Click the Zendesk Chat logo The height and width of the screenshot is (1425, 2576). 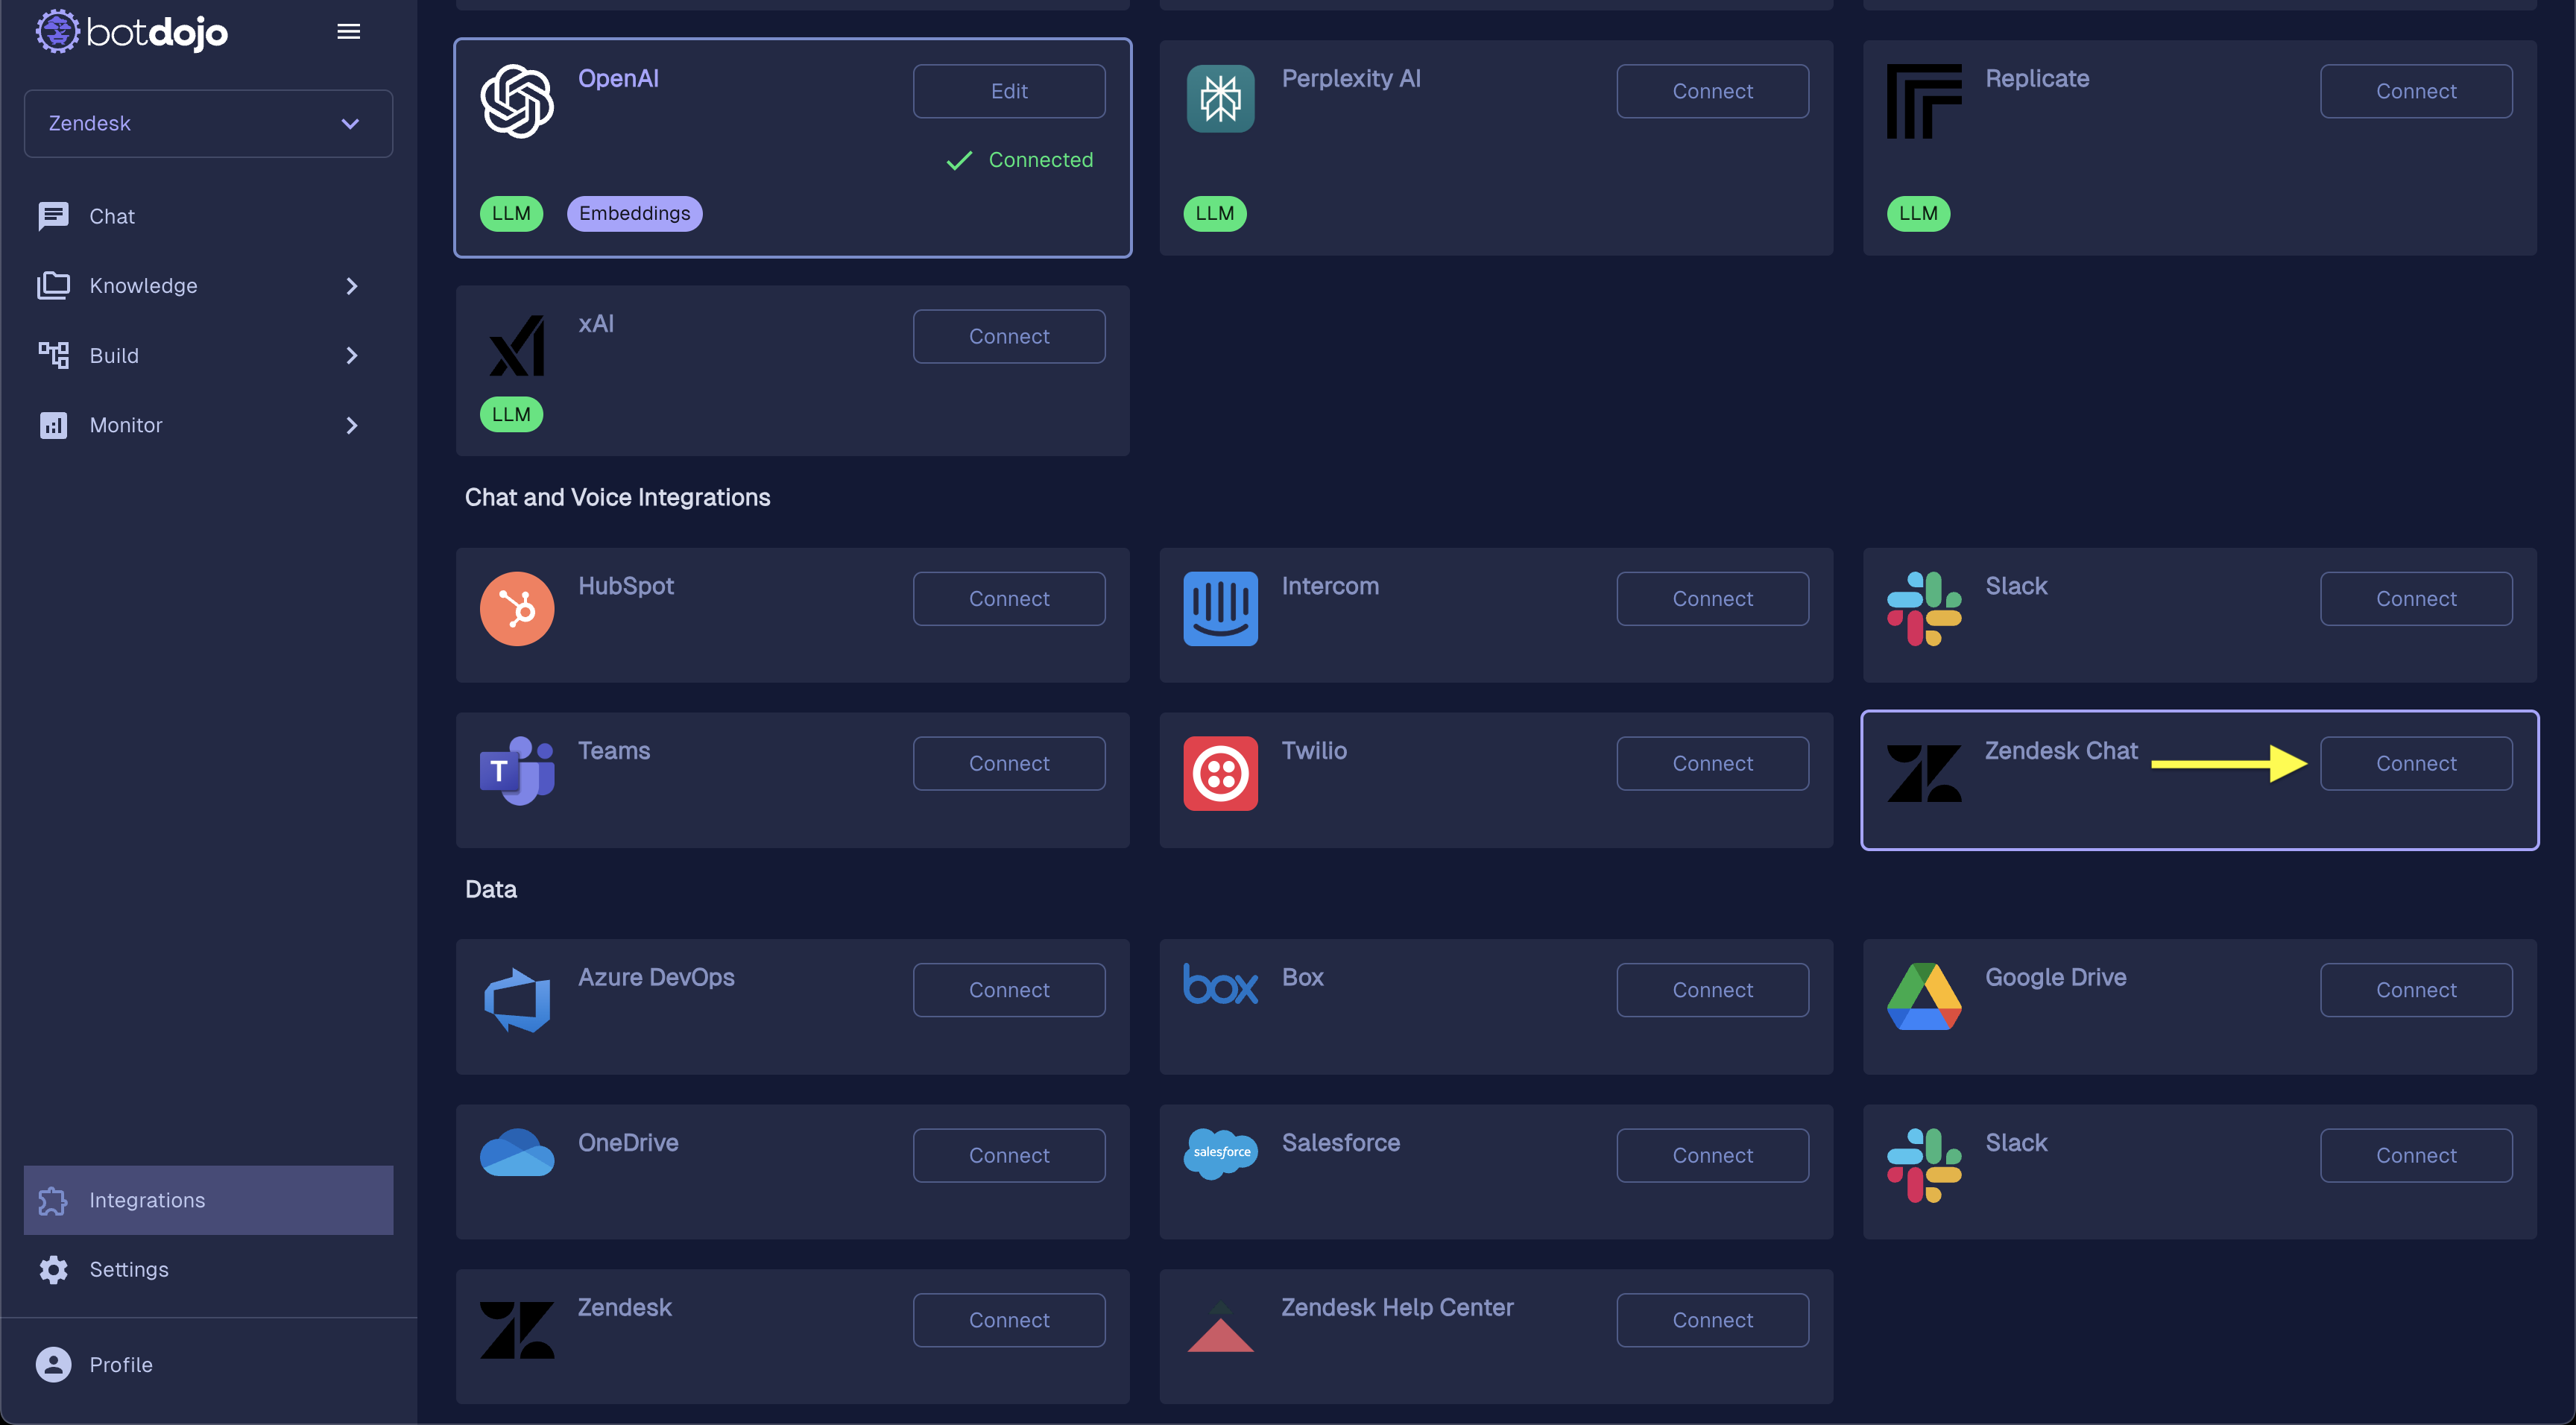[1924, 773]
